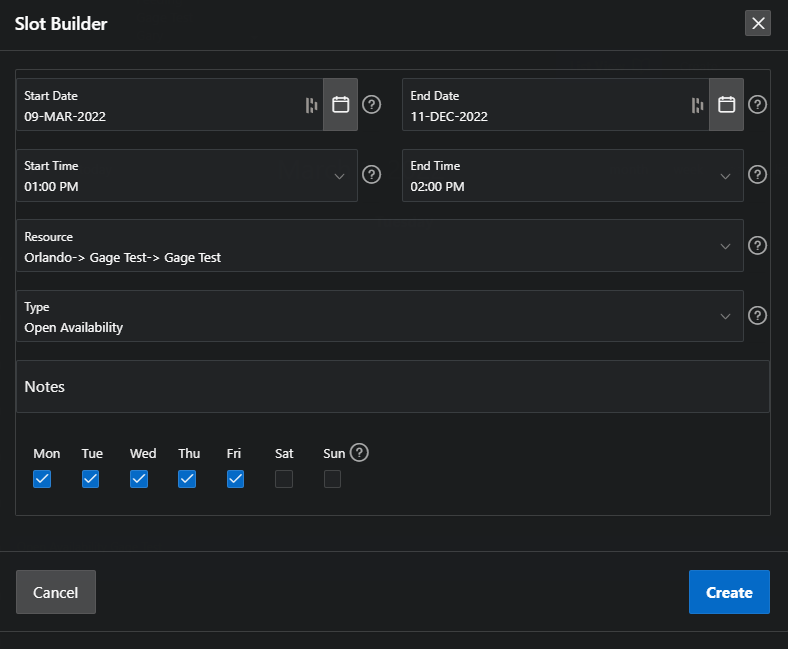
Task: Show help for Start Time
Action: [x=371, y=174]
